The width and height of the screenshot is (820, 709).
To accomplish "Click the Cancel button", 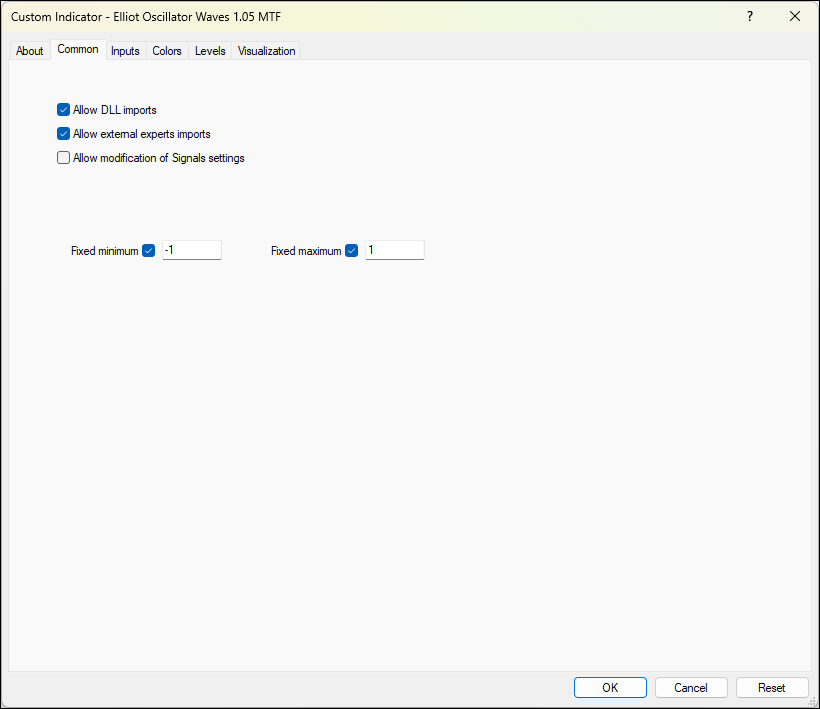I will coord(691,688).
